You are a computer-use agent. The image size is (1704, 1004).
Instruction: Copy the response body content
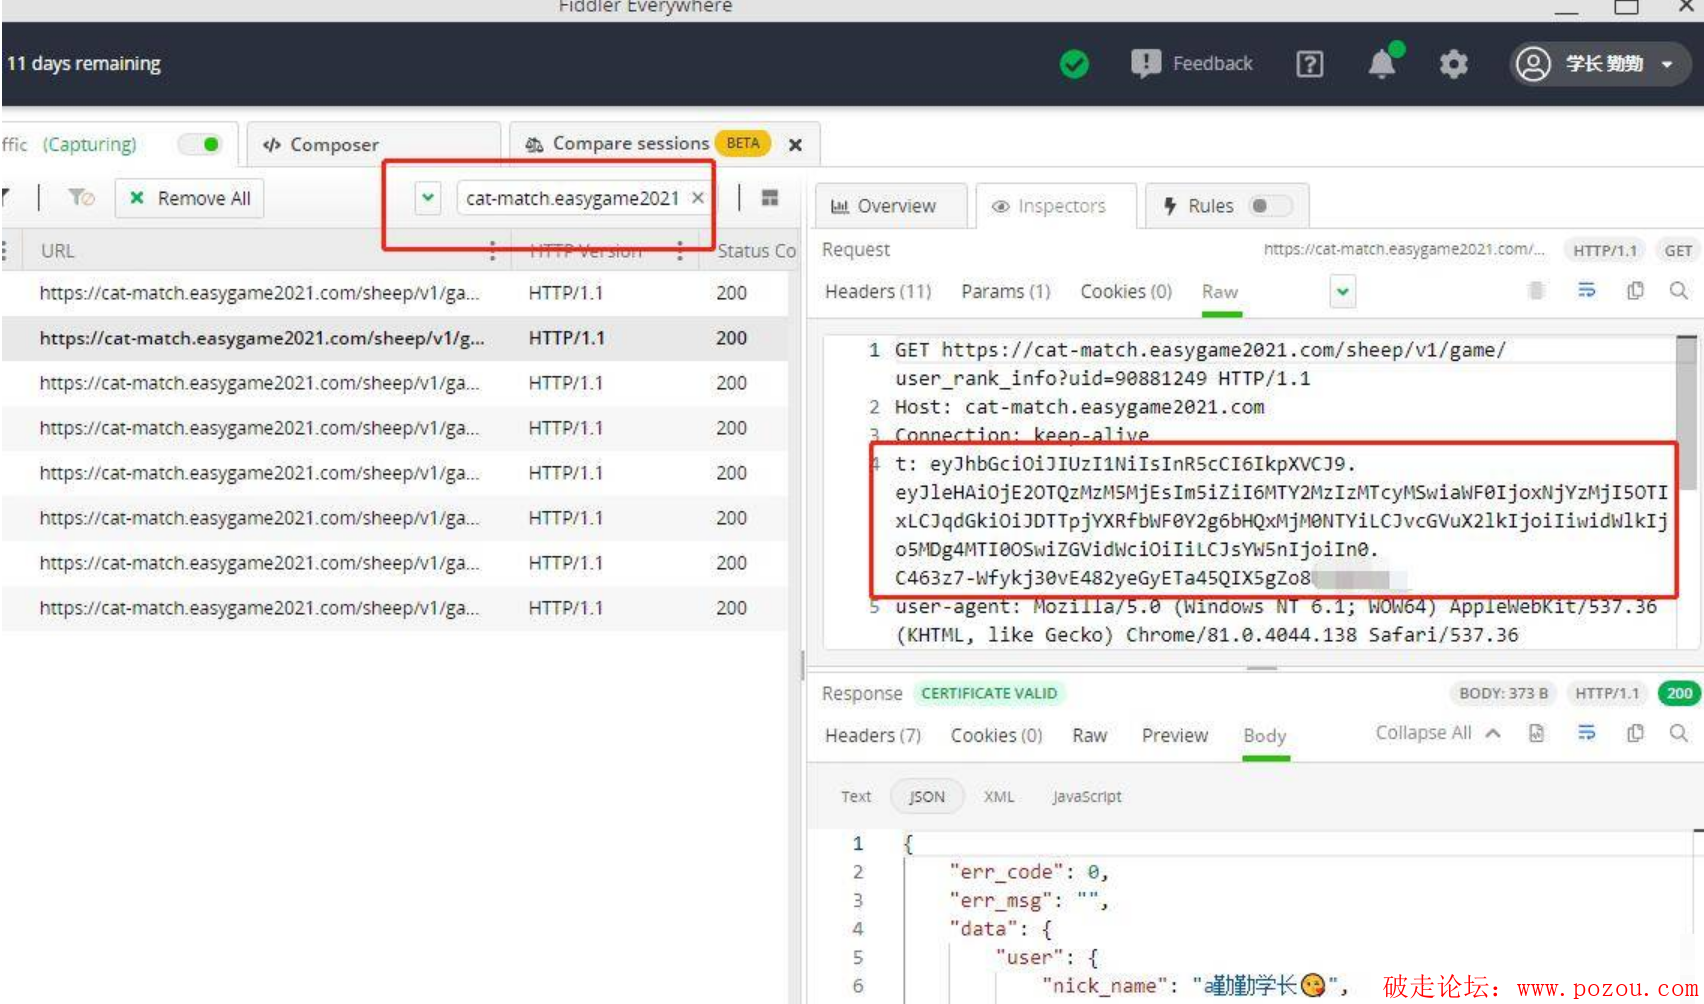click(1635, 733)
